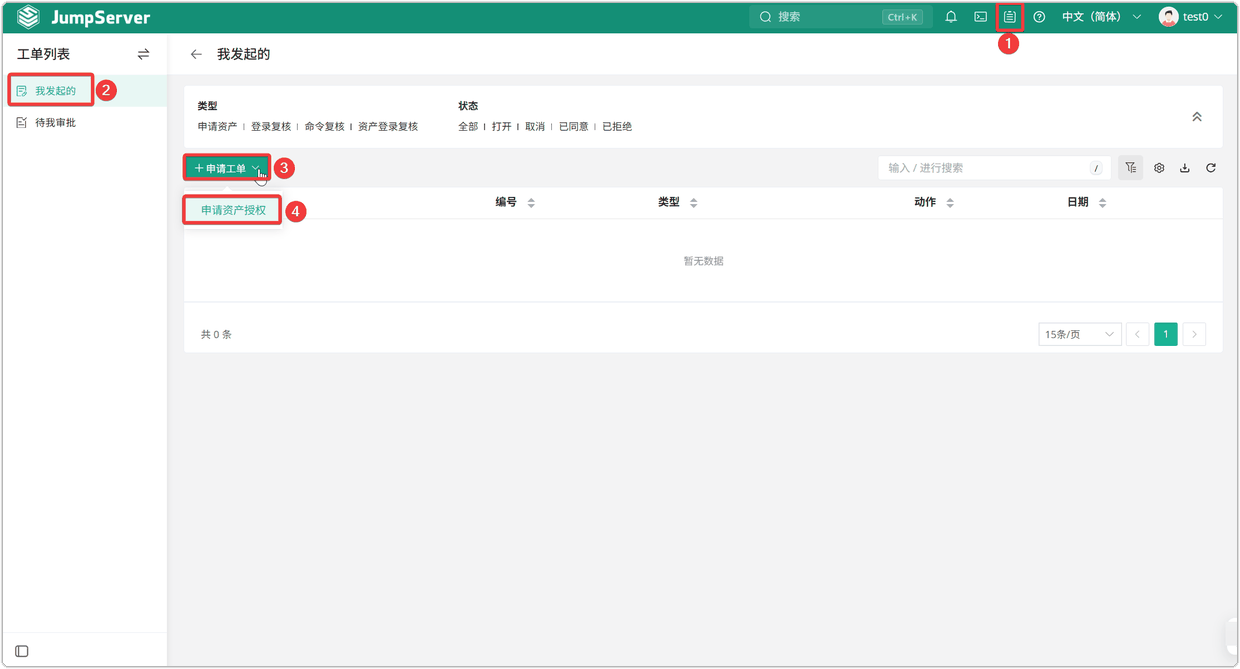
Task: Go back using the arrow beside 我发起的
Action: click(x=196, y=54)
